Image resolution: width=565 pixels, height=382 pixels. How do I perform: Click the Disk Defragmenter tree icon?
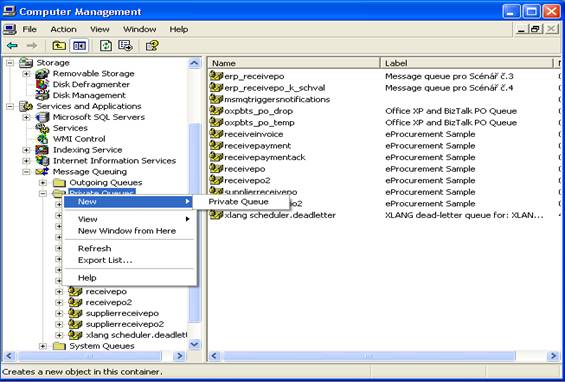(43, 84)
